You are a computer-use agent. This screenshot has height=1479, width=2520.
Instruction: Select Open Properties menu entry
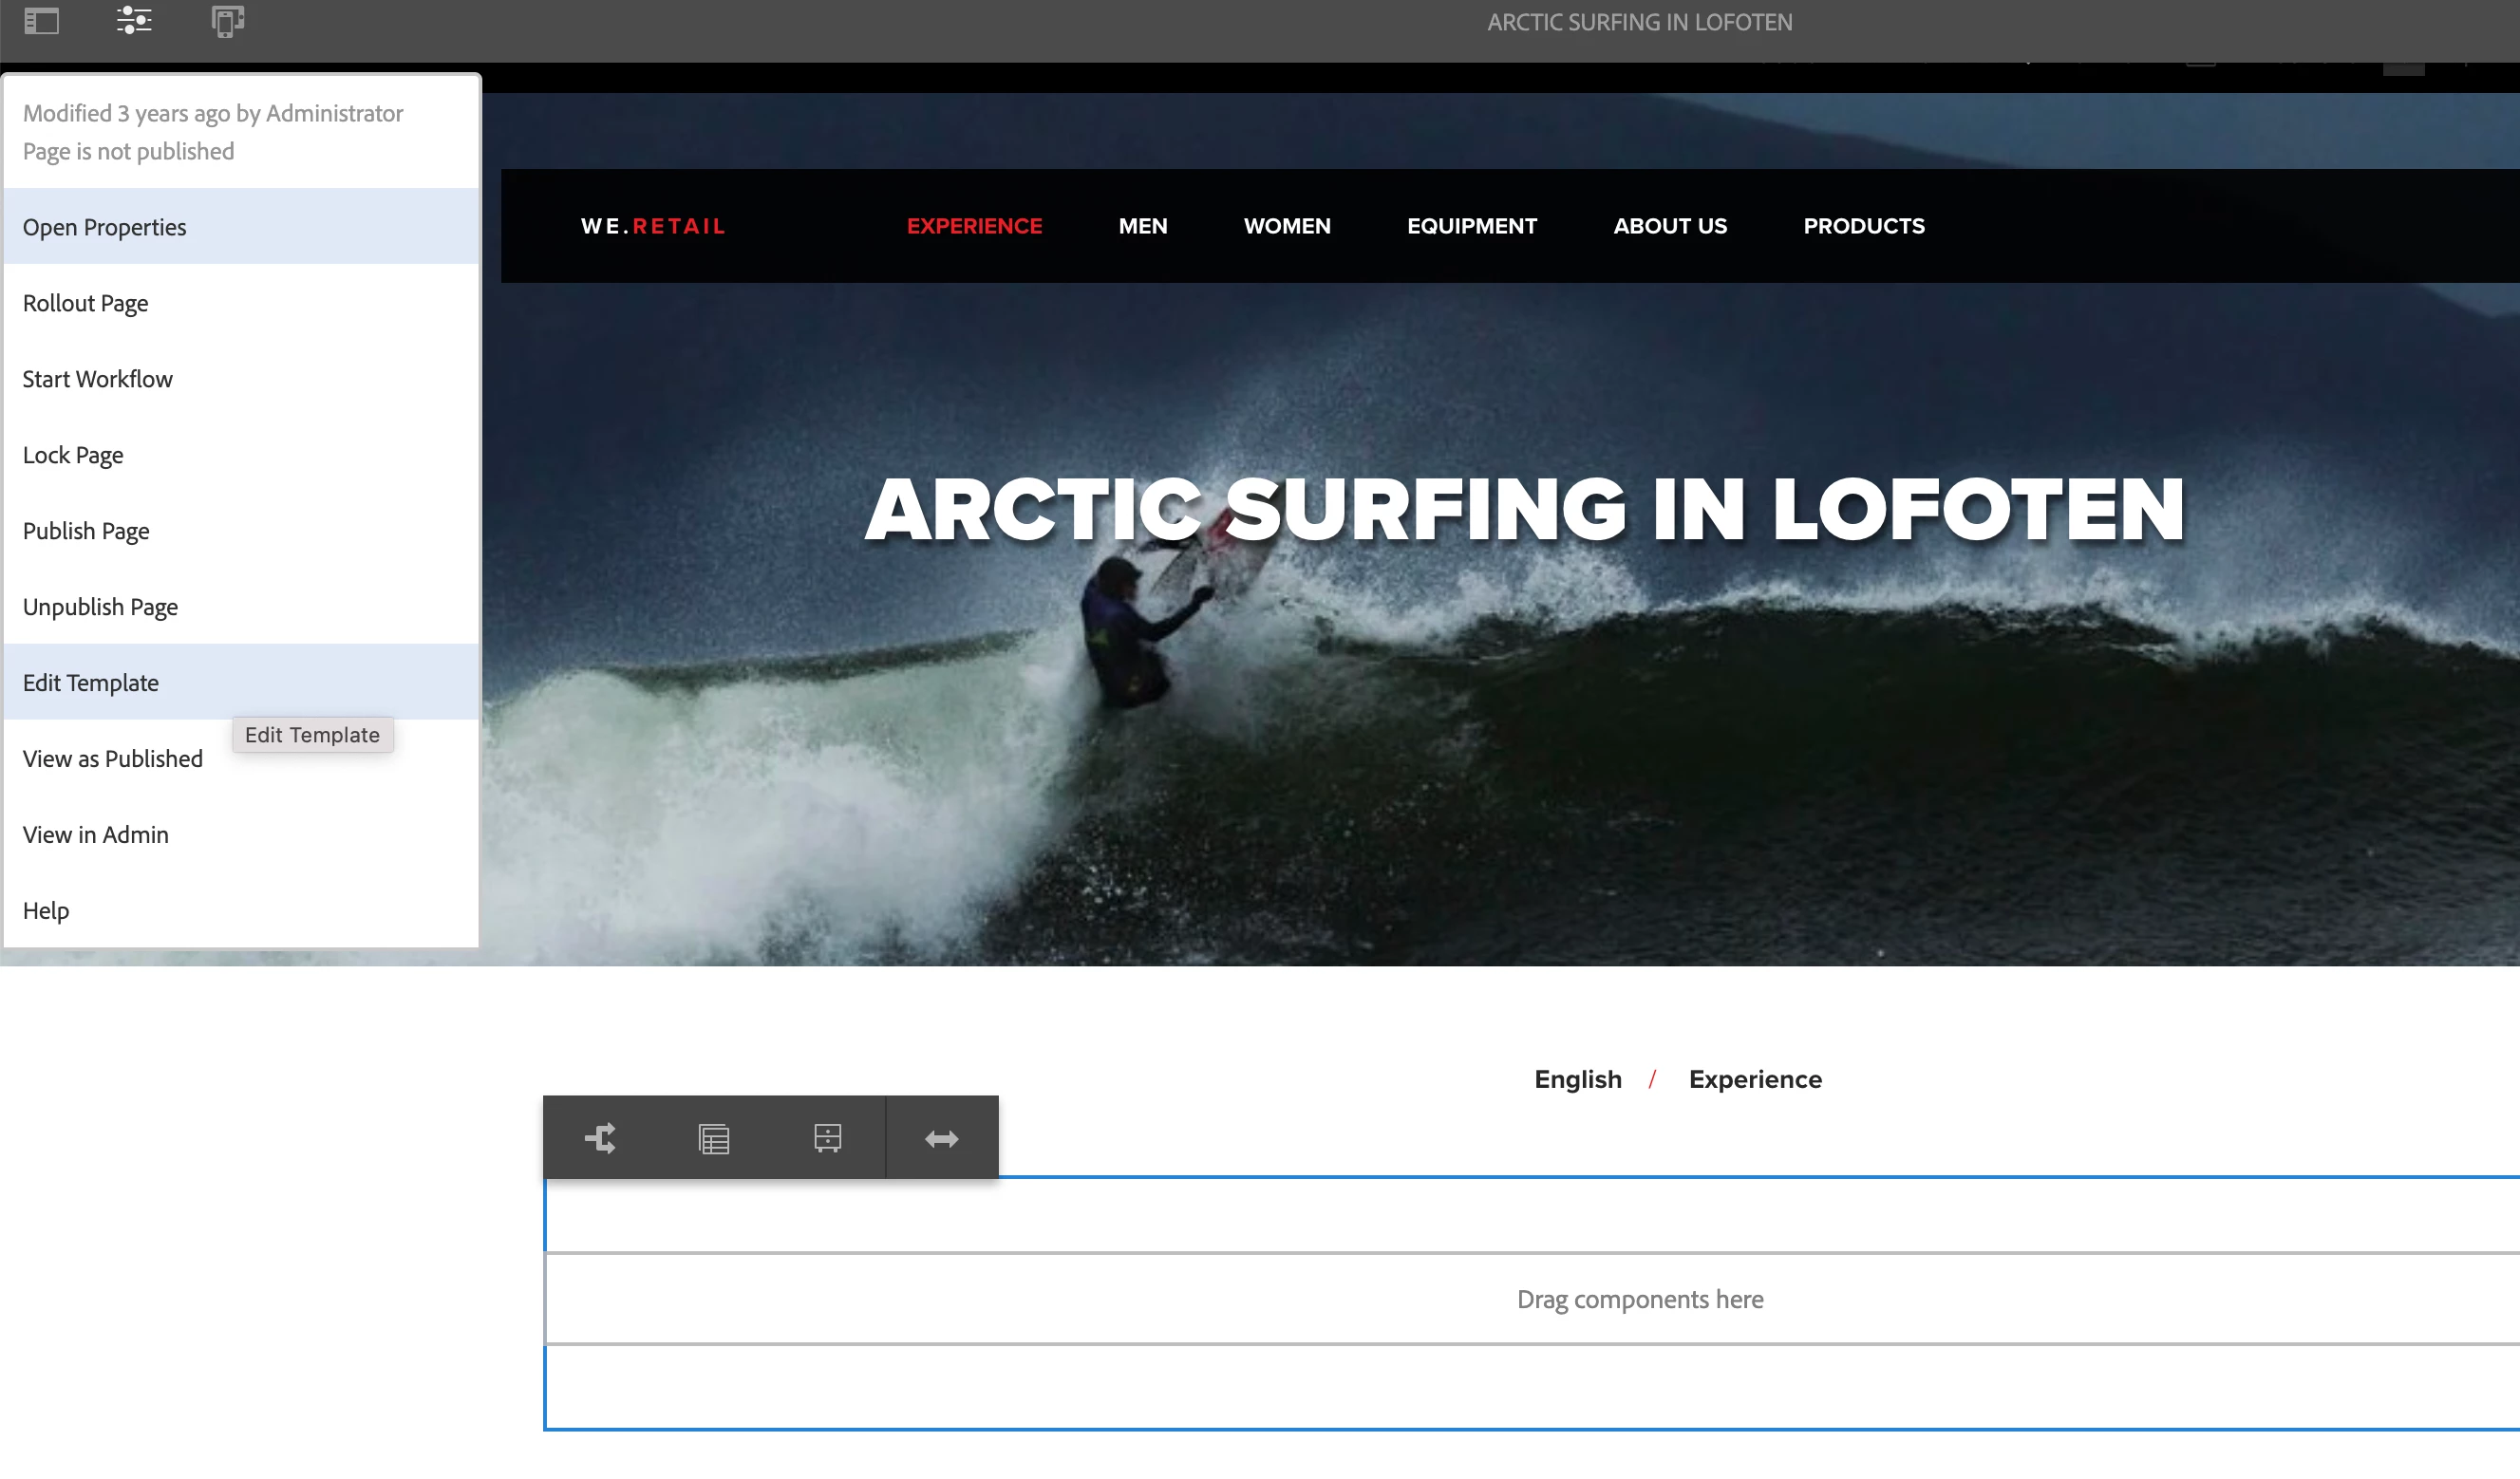(105, 227)
